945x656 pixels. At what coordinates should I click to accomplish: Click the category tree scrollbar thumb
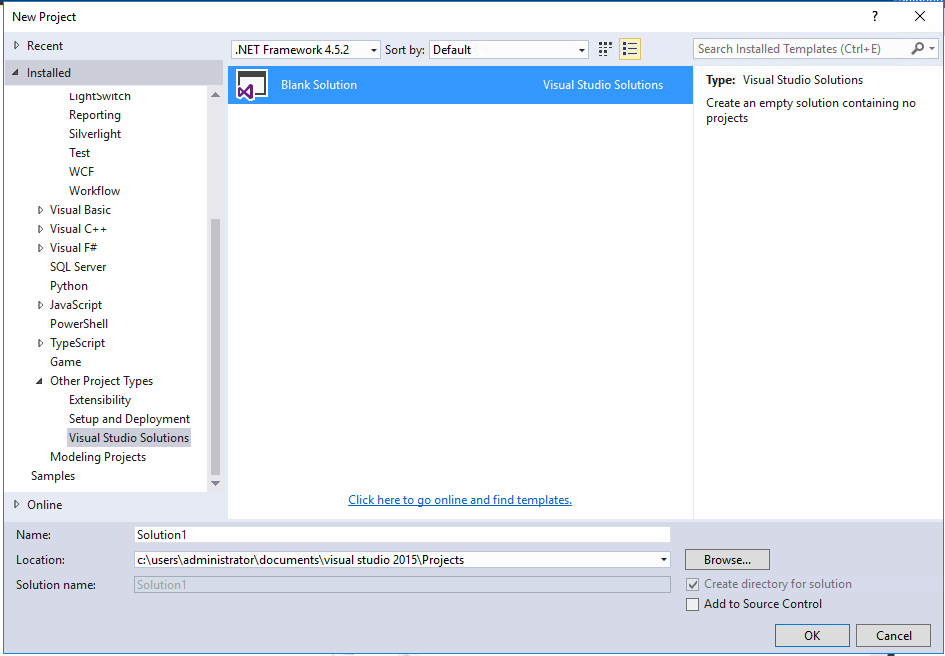pyautogui.click(x=215, y=347)
